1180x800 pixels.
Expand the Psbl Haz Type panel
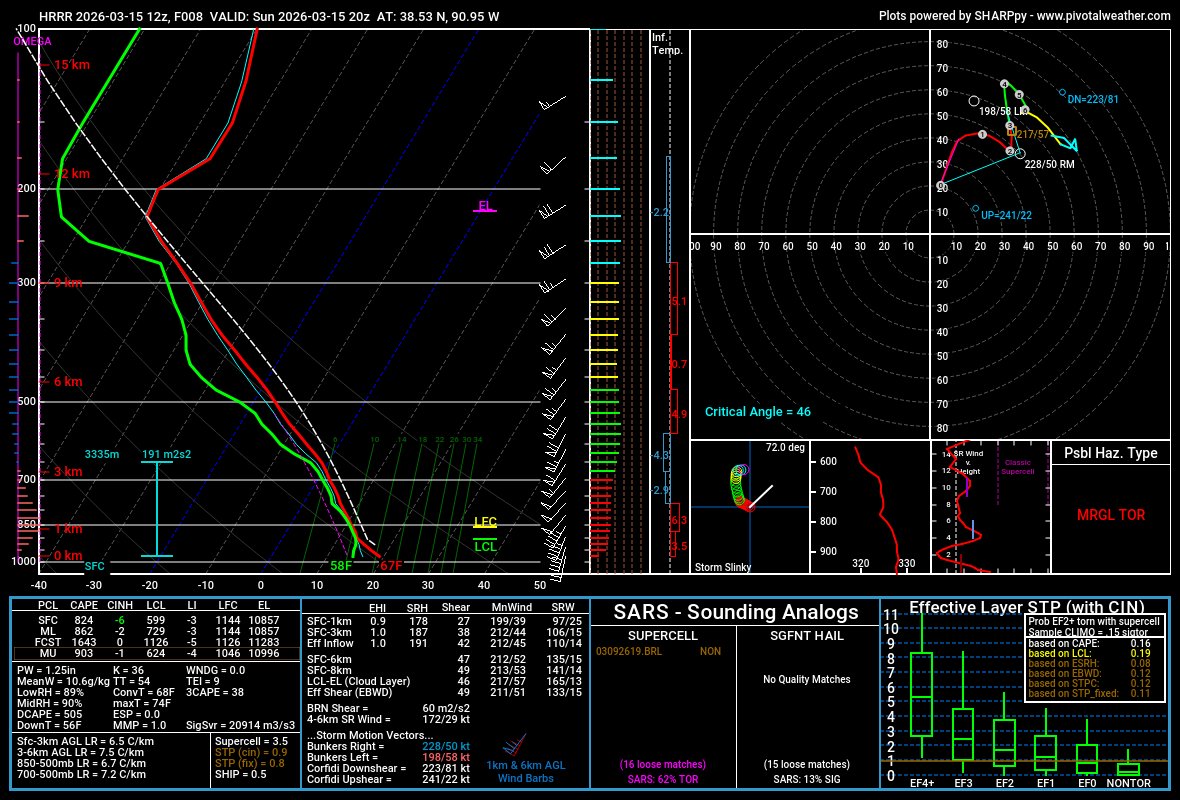(1110, 453)
